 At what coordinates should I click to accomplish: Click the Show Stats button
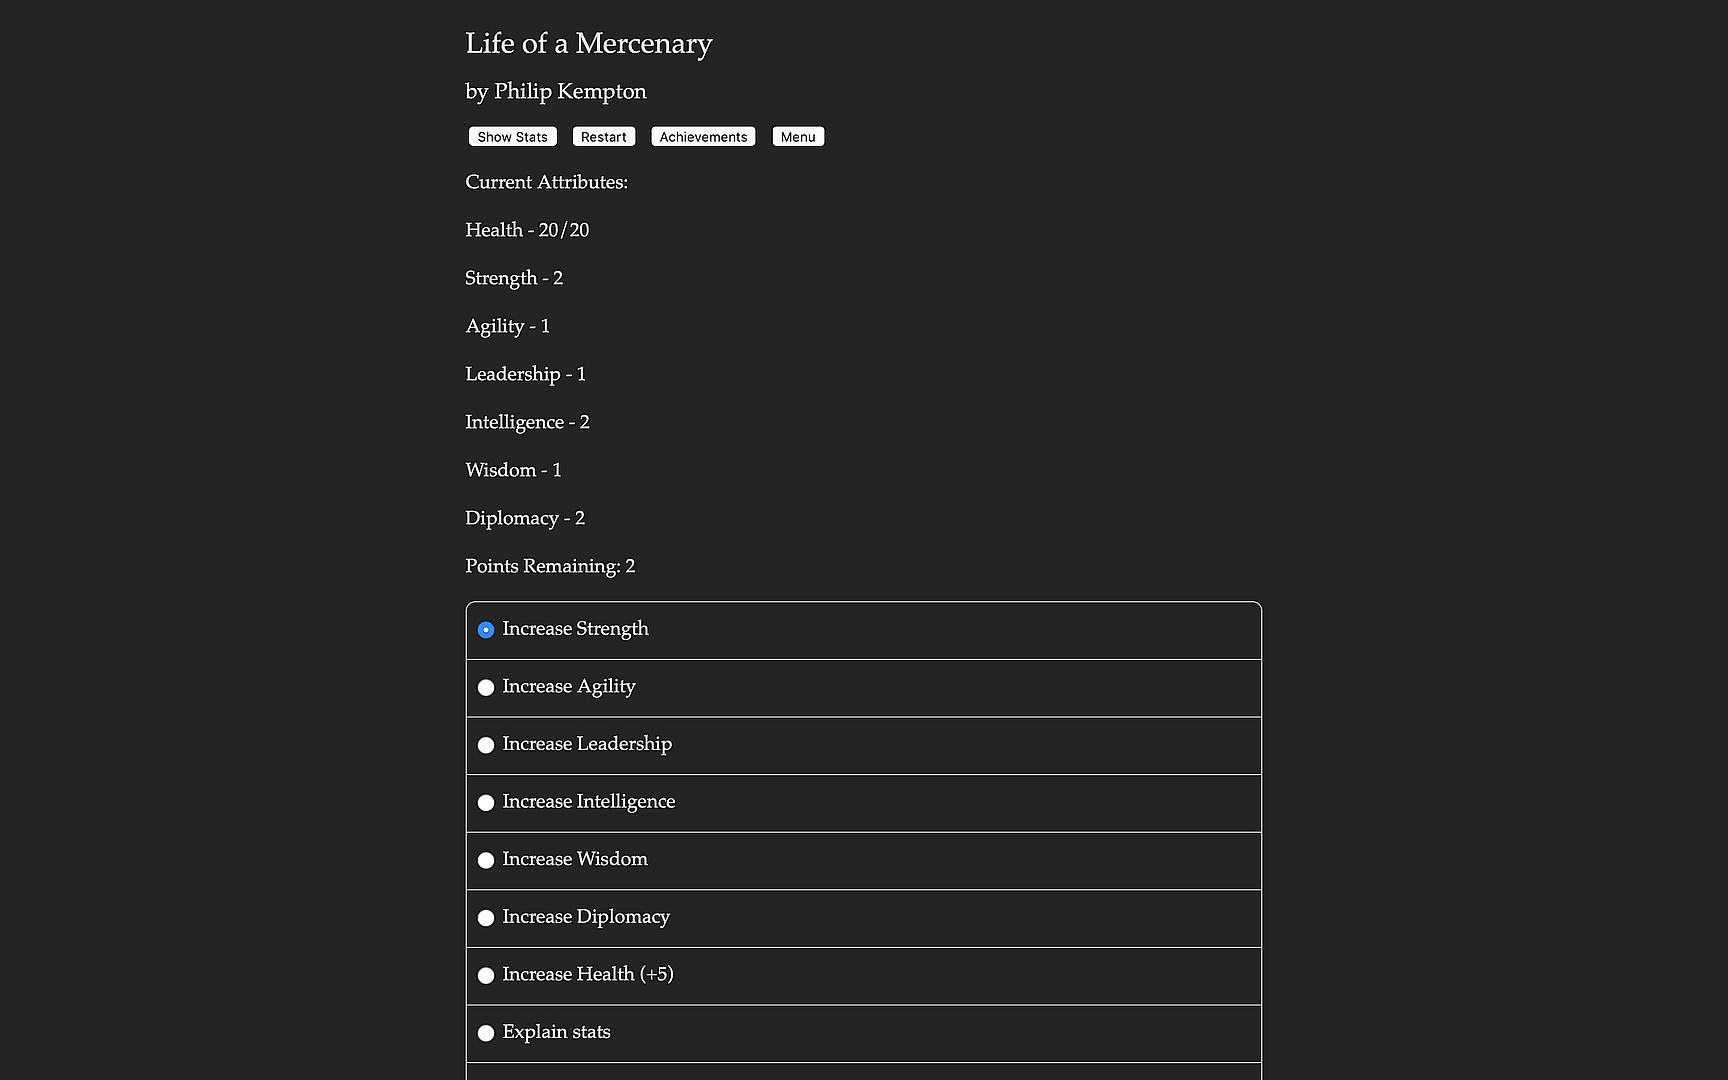(x=512, y=137)
